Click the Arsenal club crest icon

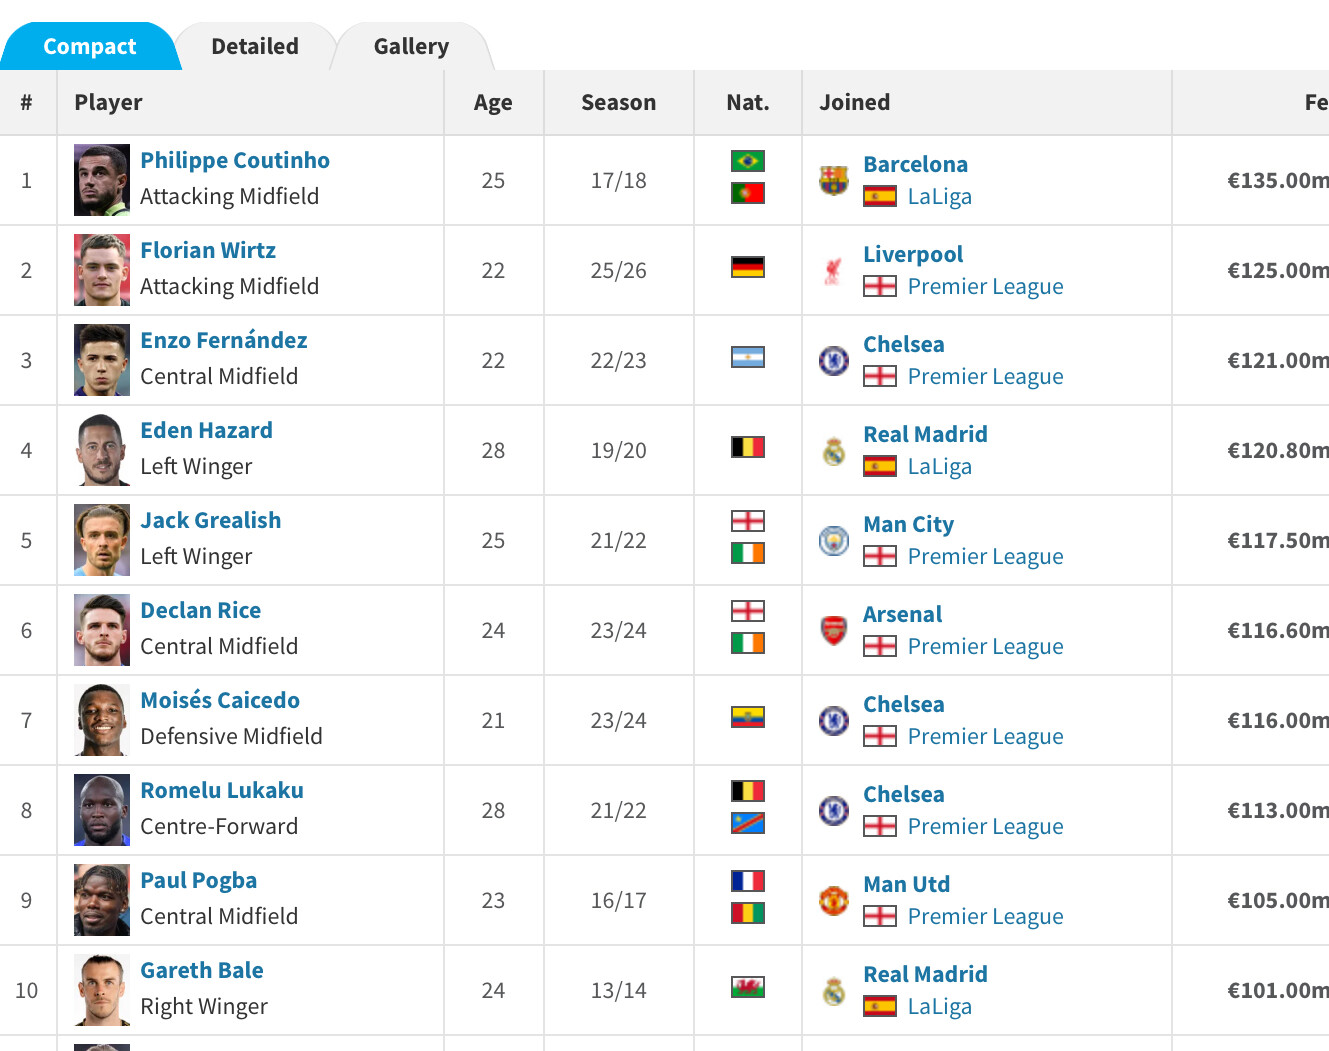pyautogui.click(x=833, y=630)
